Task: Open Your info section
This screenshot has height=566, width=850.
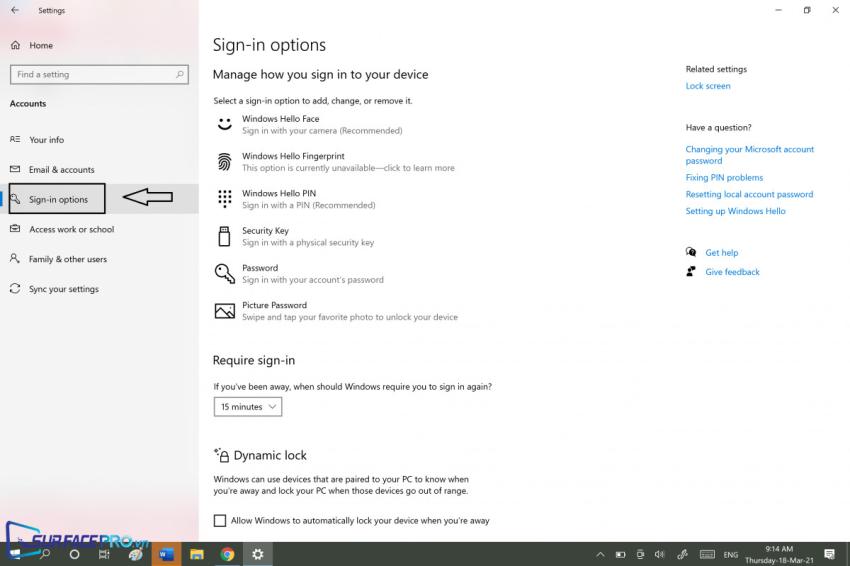Action: (x=99, y=139)
